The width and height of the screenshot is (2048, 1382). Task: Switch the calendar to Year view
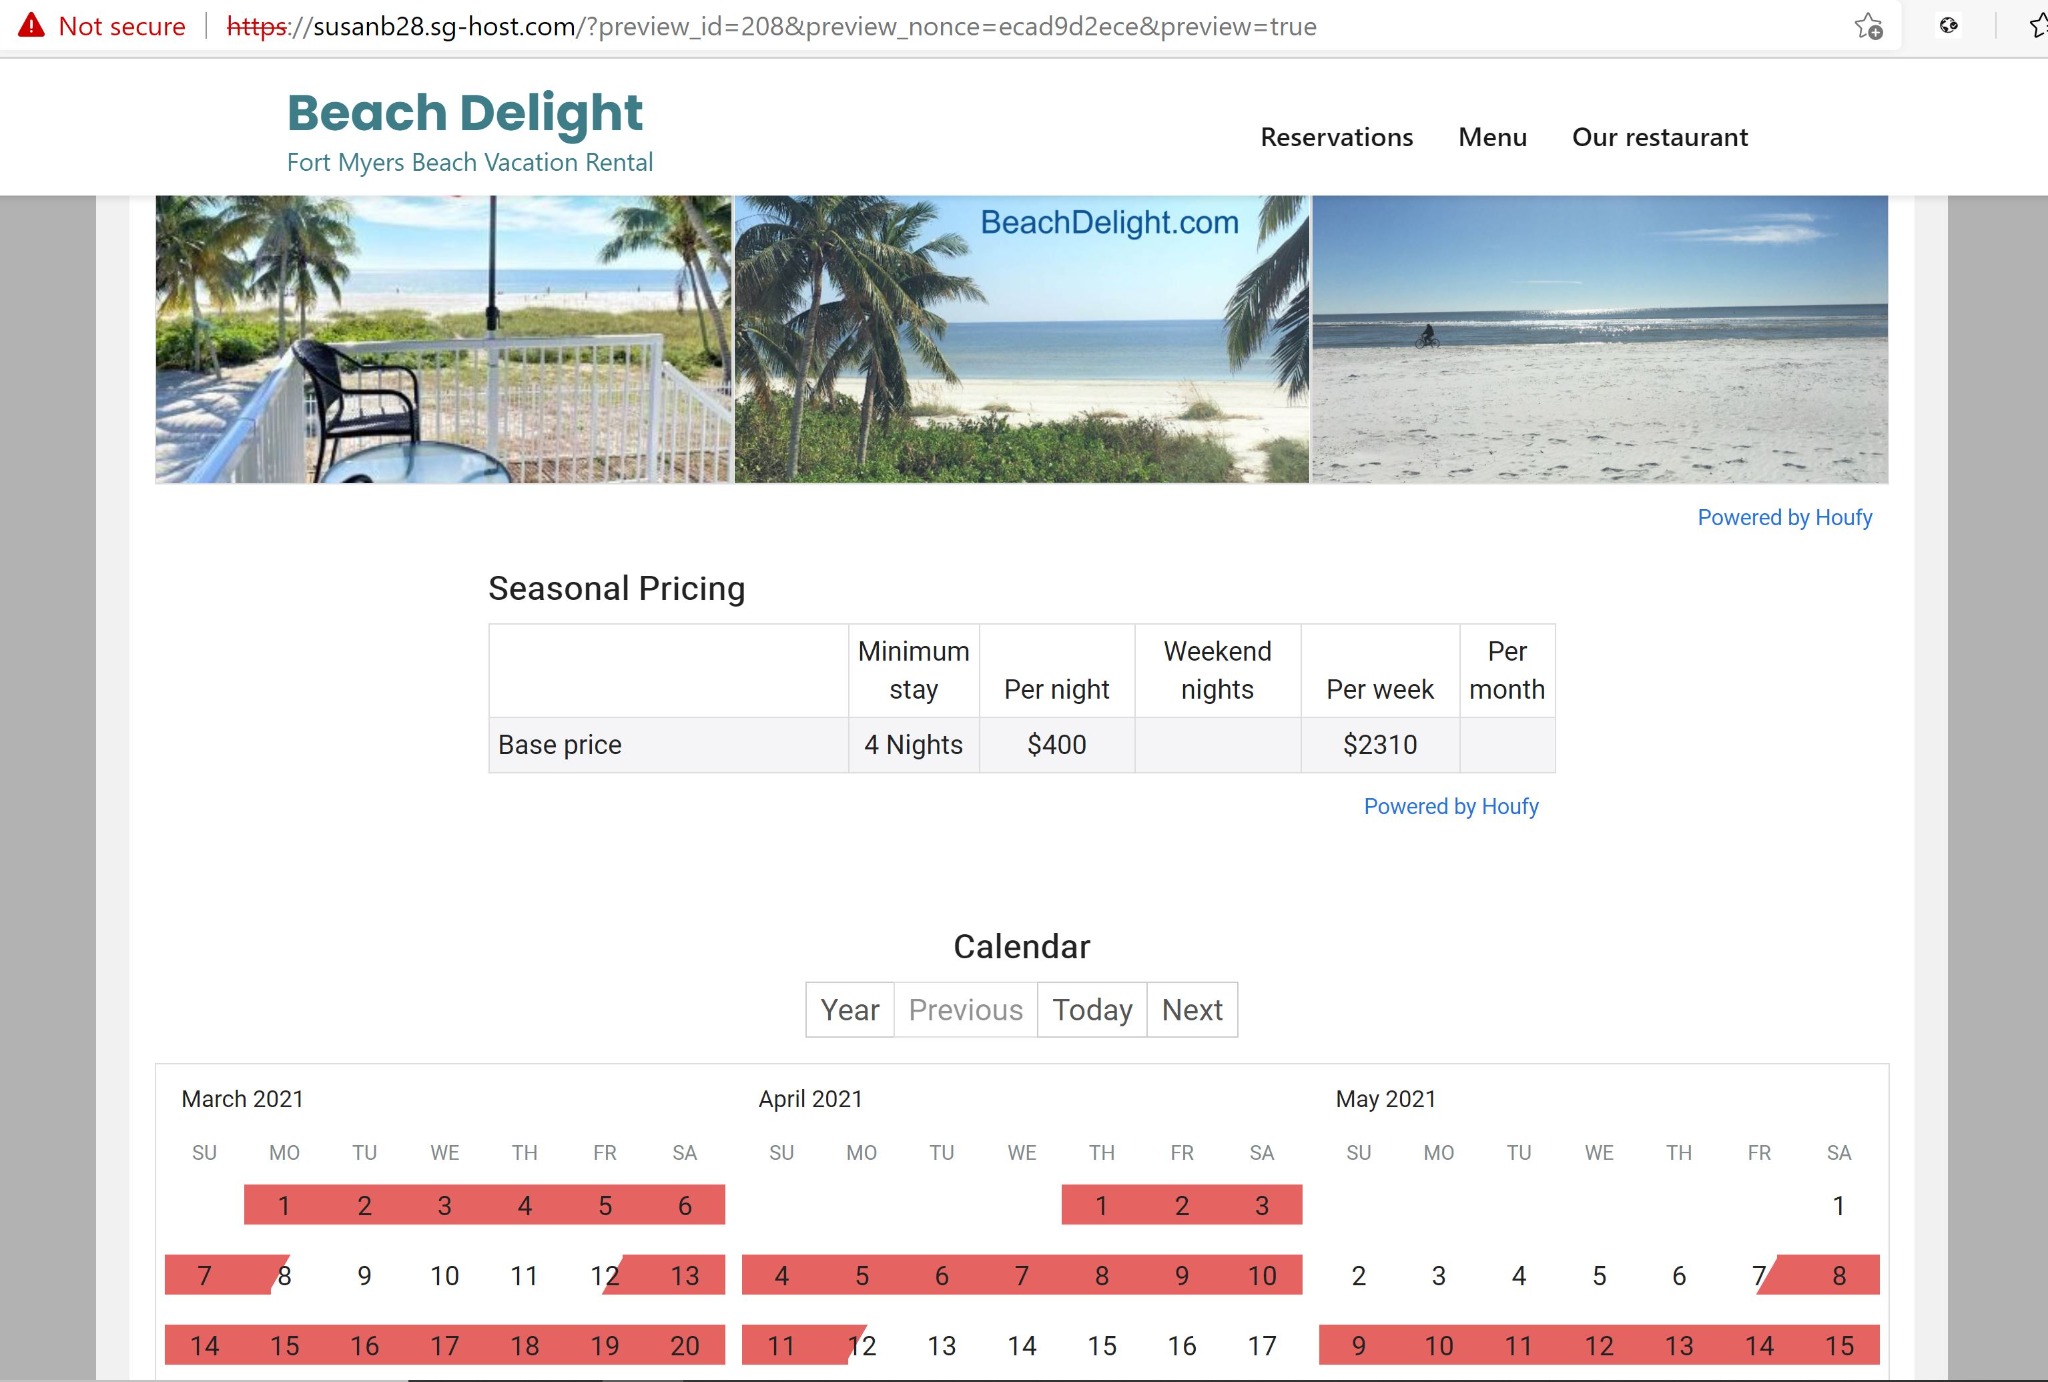tap(849, 1009)
